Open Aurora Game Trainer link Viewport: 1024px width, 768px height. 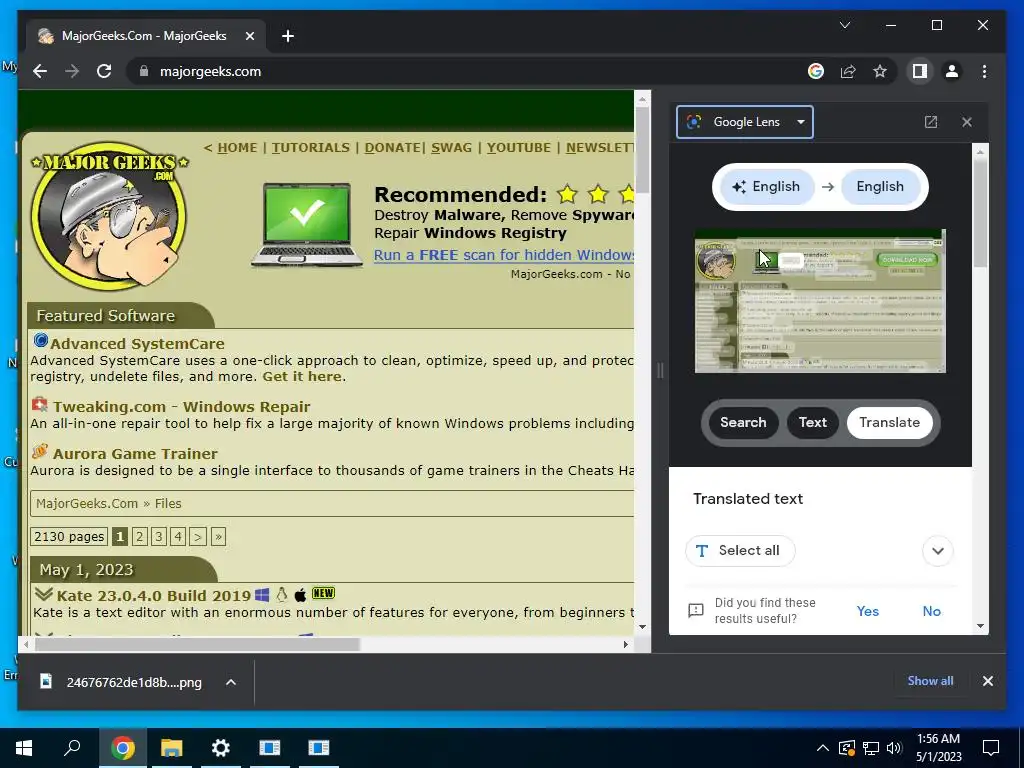click(x=135, y=454)
